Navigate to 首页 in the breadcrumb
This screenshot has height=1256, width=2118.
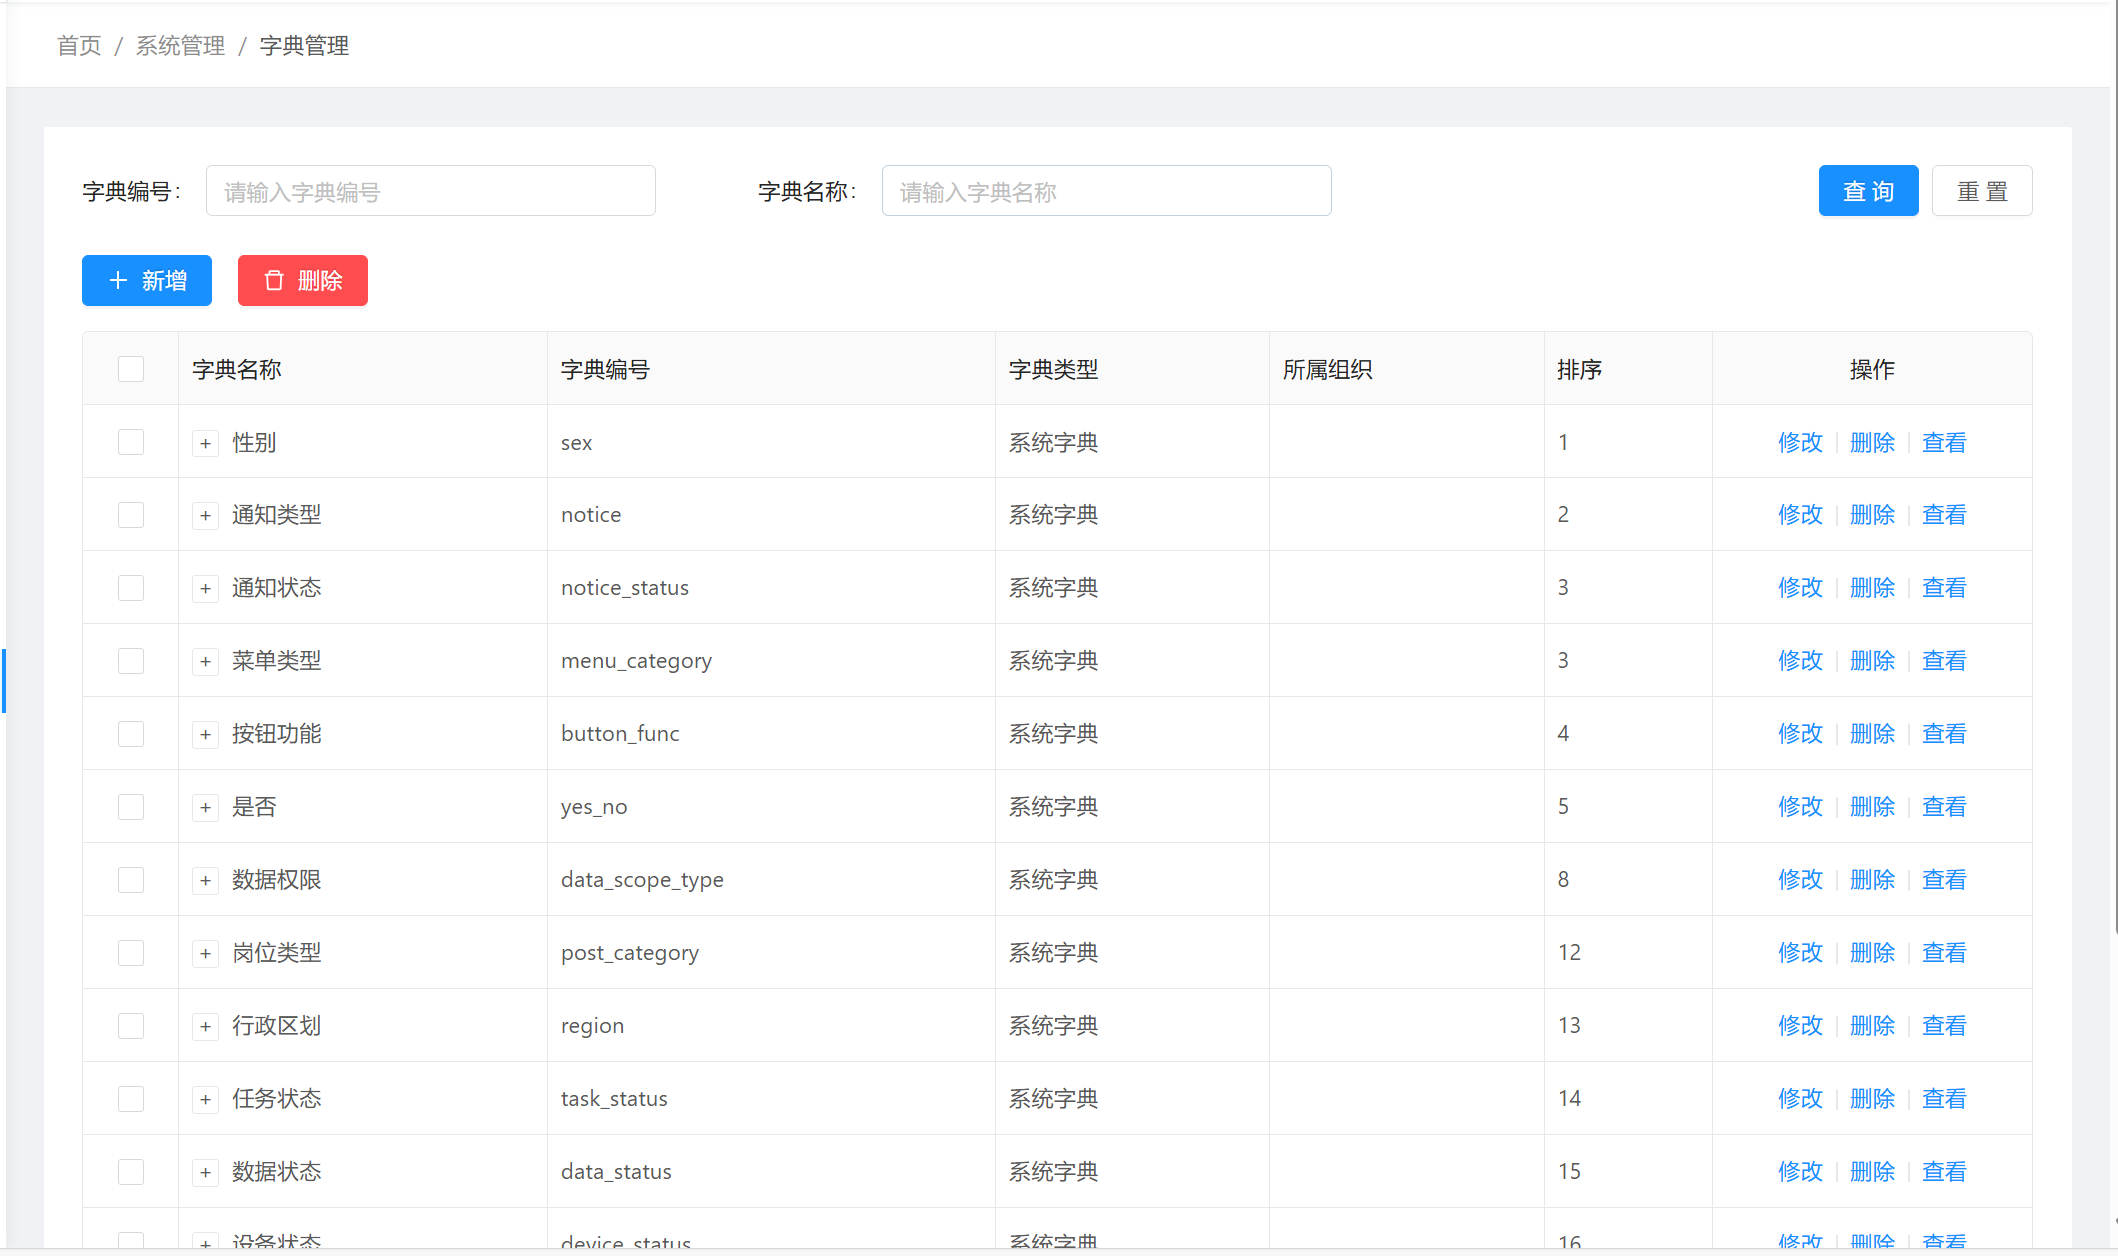pos(79,46)
